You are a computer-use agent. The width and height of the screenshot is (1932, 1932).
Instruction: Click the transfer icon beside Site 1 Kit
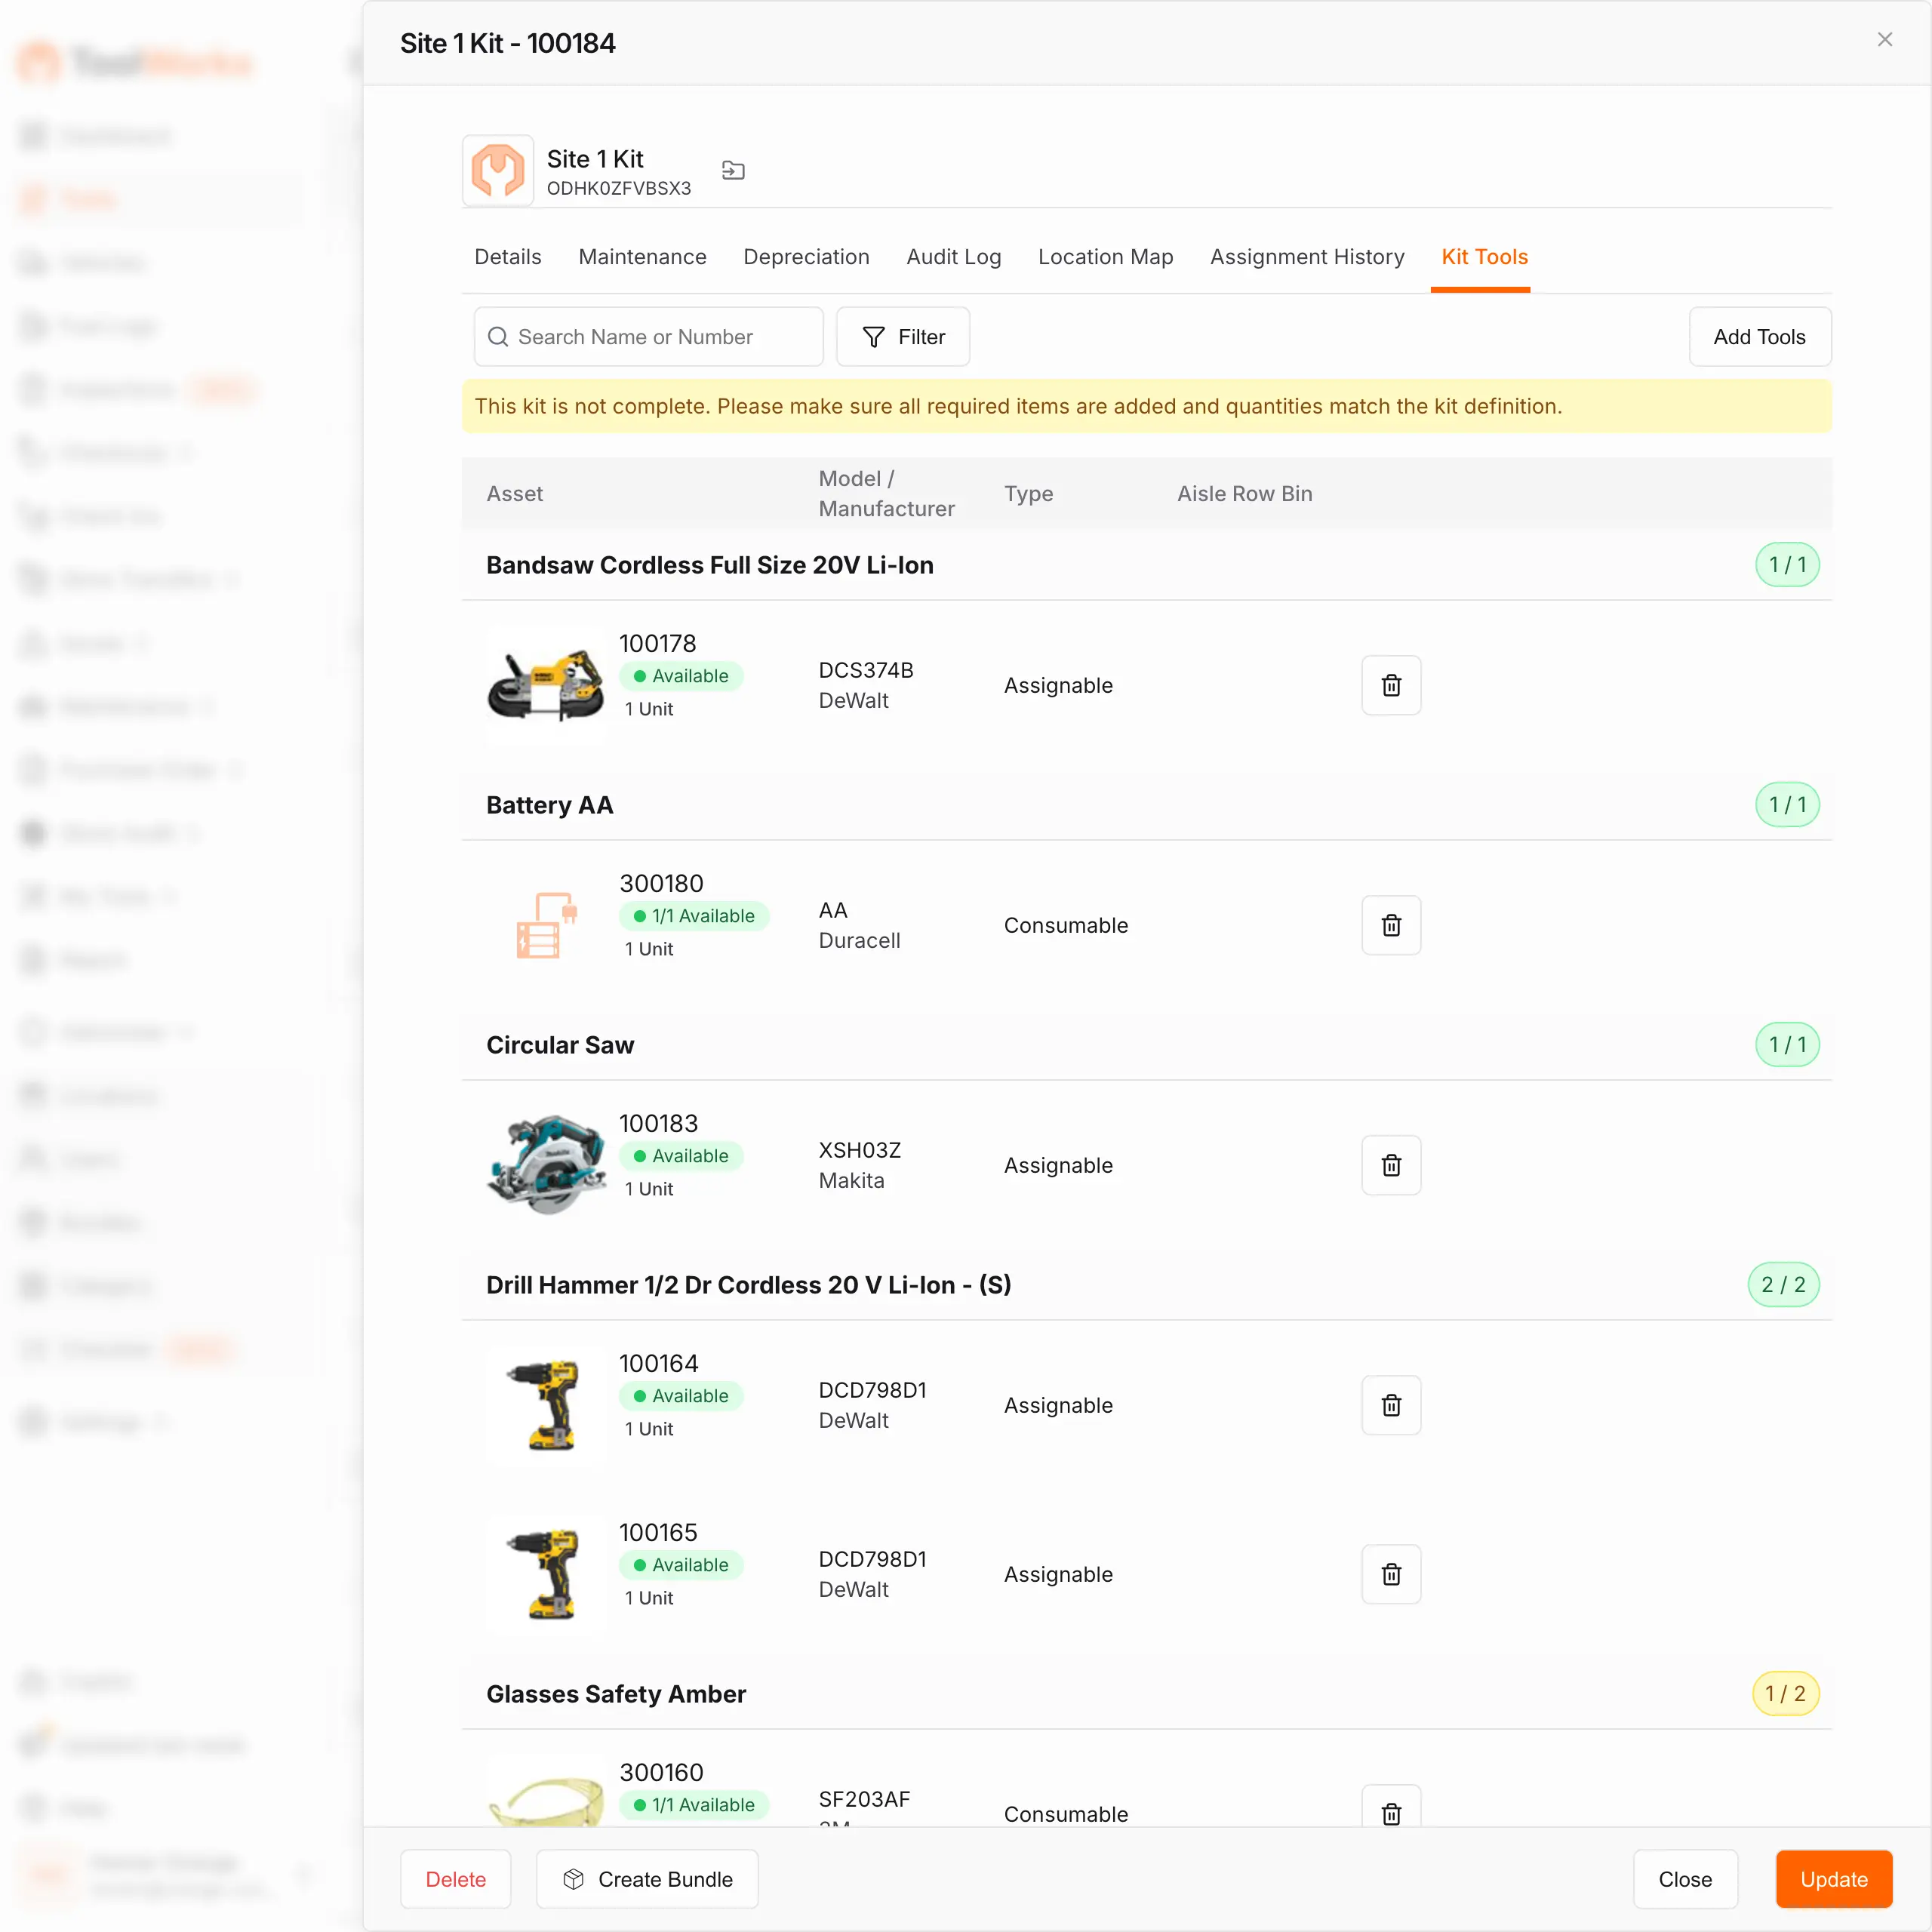click(733, 171)
